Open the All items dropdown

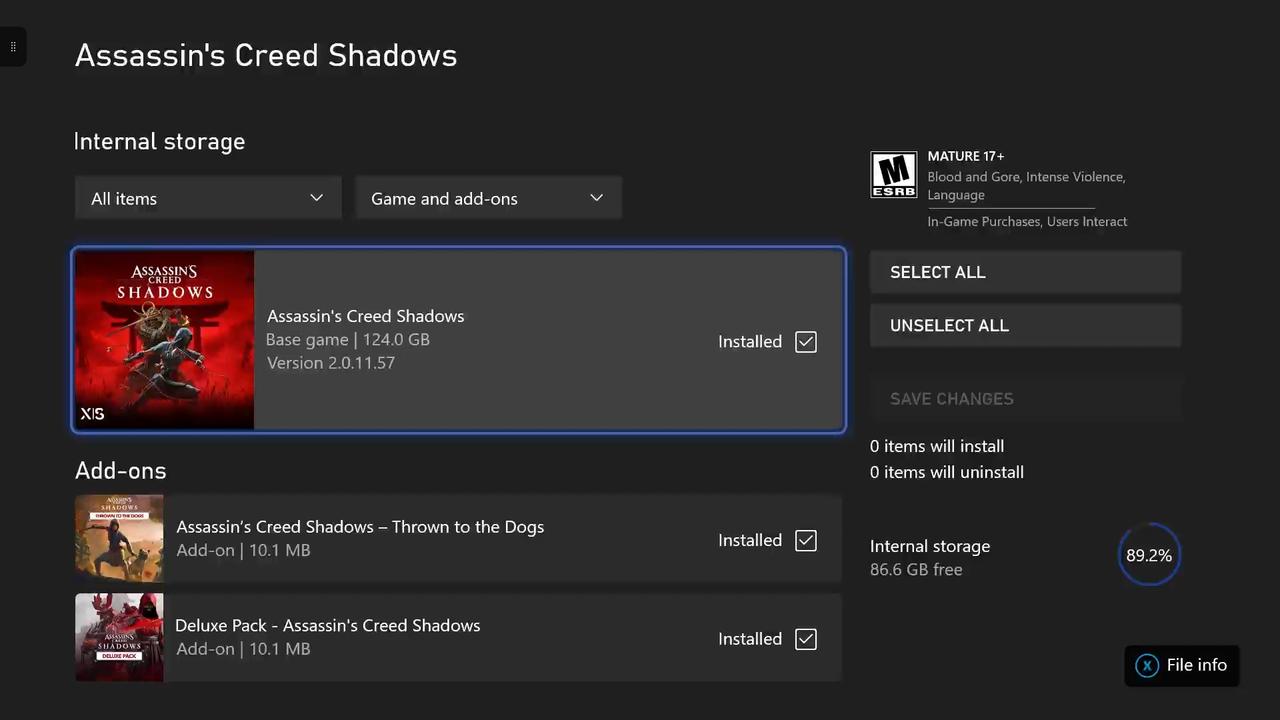pyautogui.click(x=208, y=198)
